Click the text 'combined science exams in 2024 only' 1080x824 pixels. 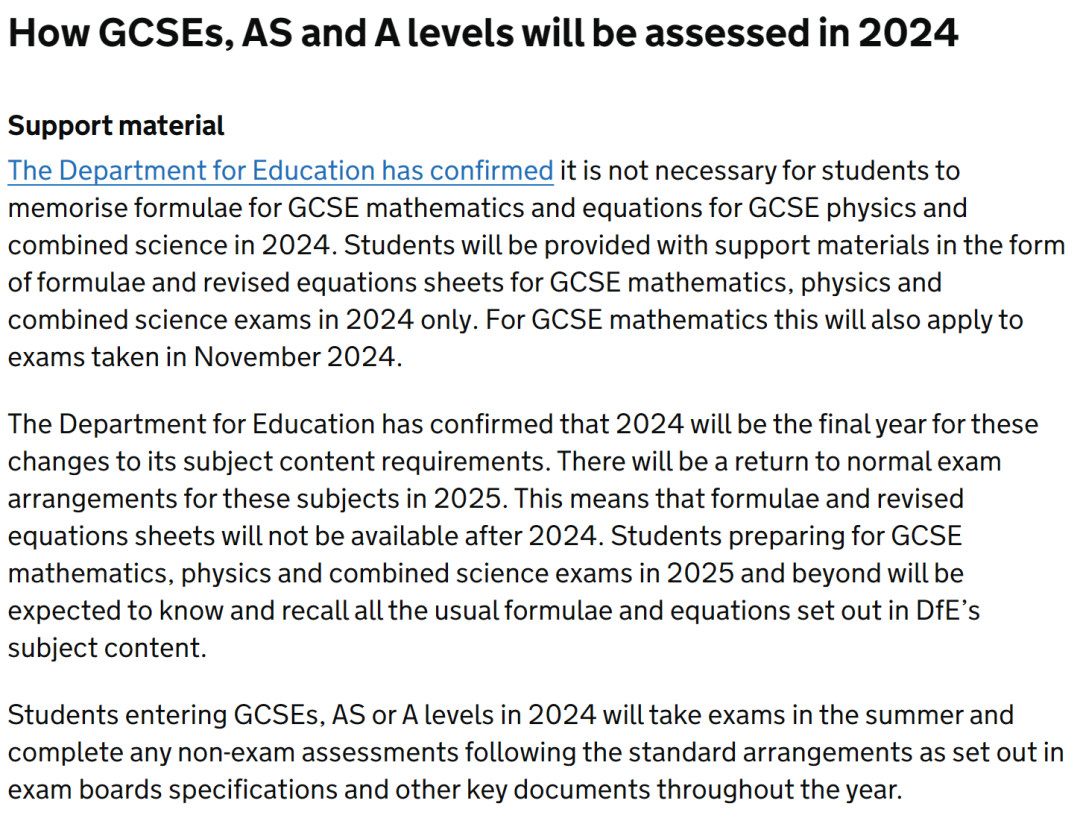242,320
